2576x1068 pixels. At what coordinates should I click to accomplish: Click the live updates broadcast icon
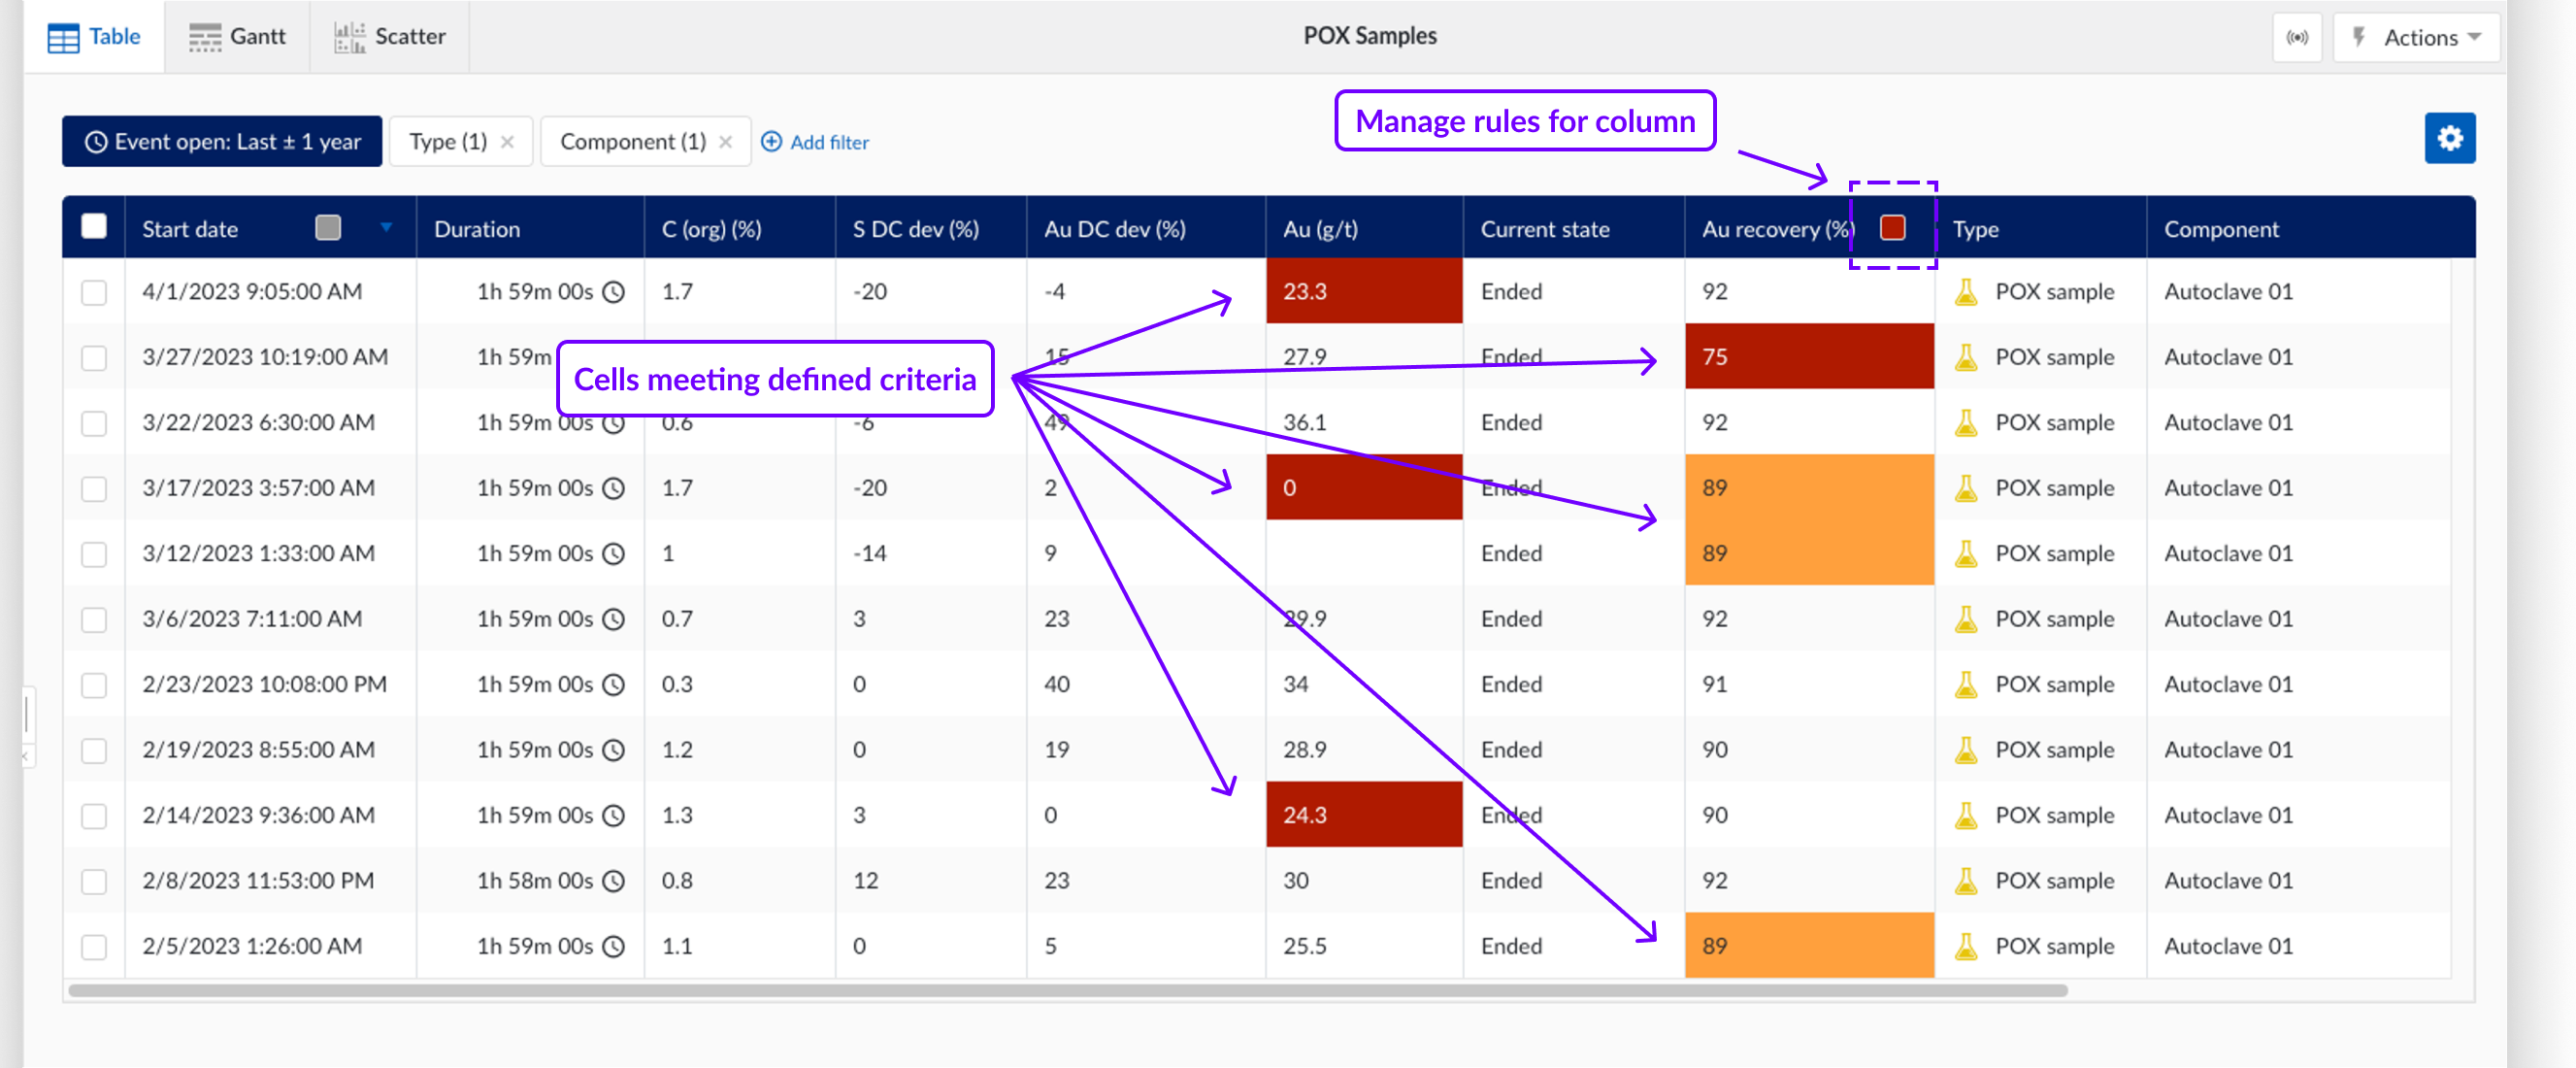2297,37
